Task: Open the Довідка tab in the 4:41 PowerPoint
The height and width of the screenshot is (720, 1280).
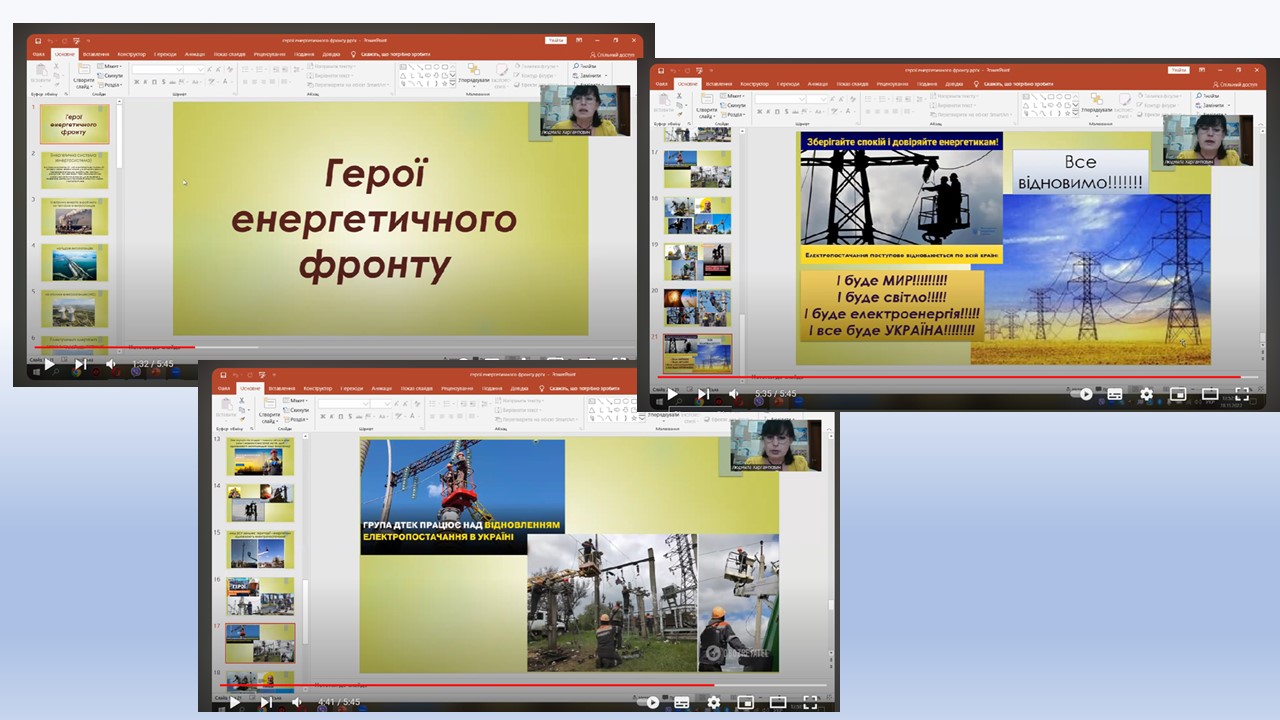Action: [519, 388]
